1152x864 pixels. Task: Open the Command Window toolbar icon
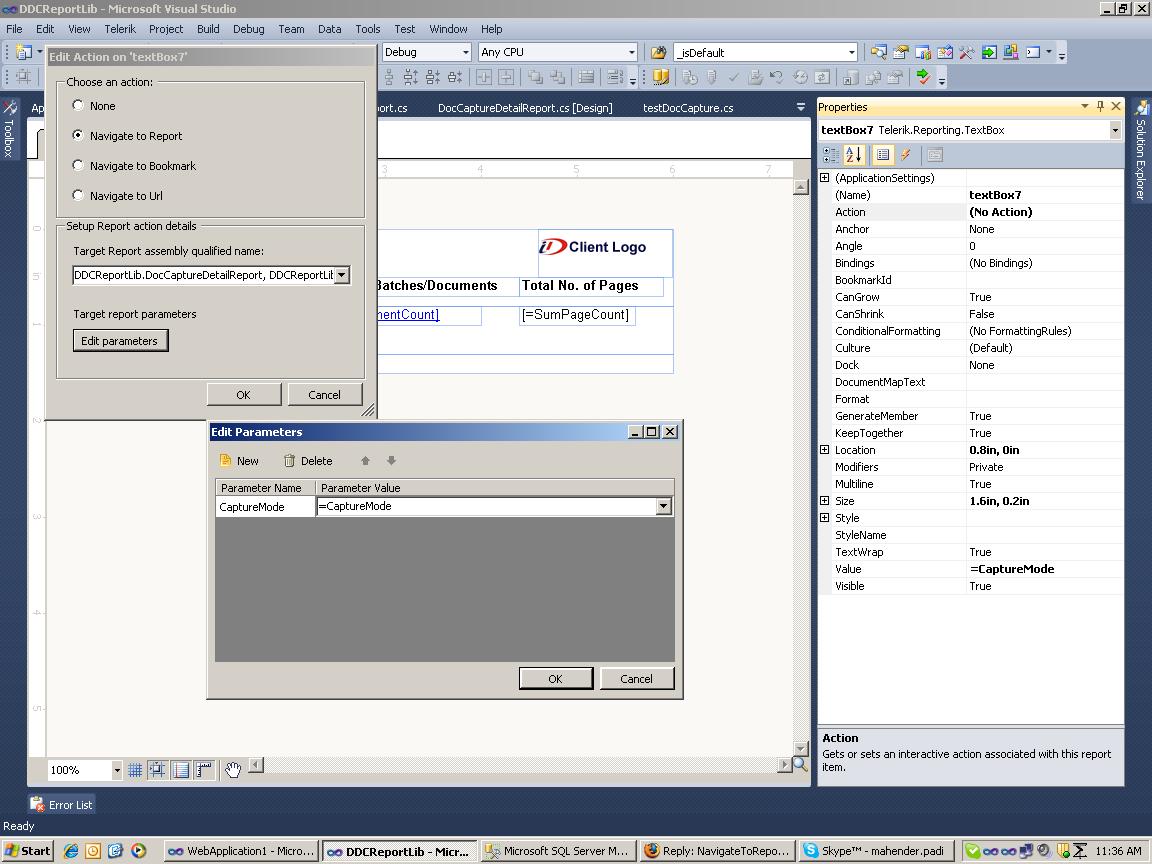(1033, 52)
